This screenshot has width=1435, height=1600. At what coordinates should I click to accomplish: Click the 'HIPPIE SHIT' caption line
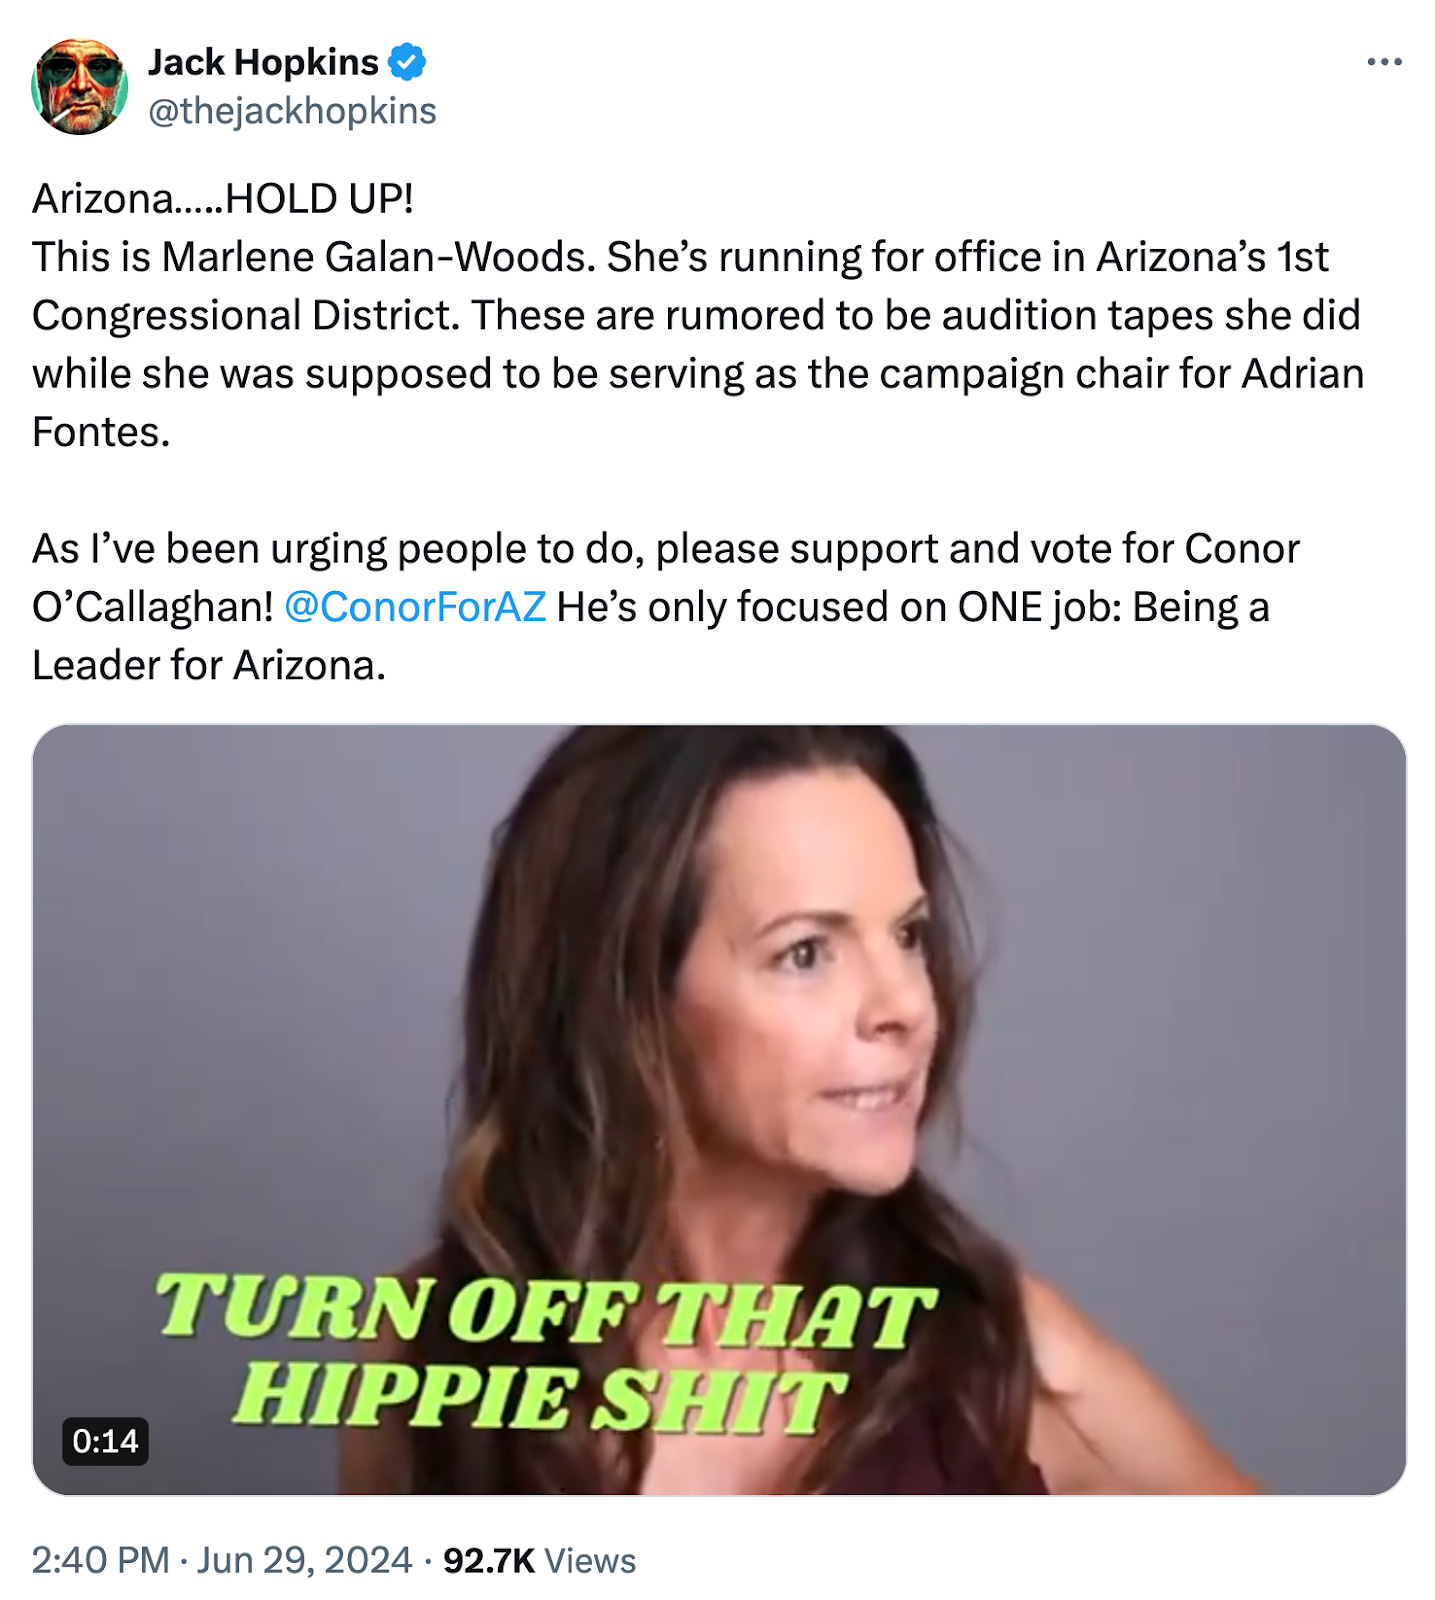tap(540, 1396)
